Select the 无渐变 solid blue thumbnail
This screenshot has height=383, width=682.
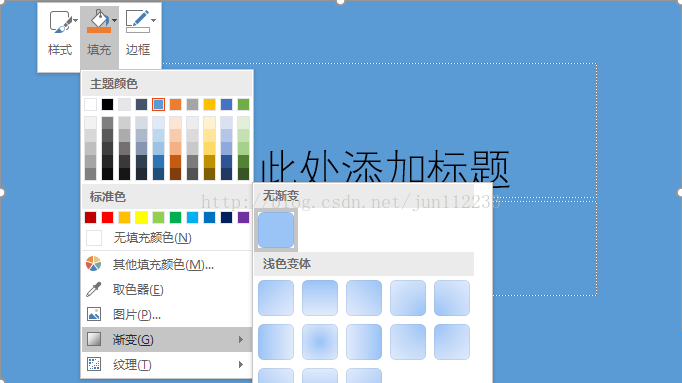(276, 230)
